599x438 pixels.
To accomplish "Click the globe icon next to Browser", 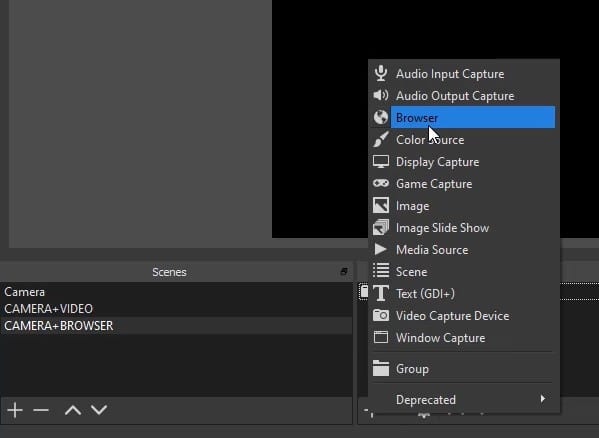I will click(380, 117).
